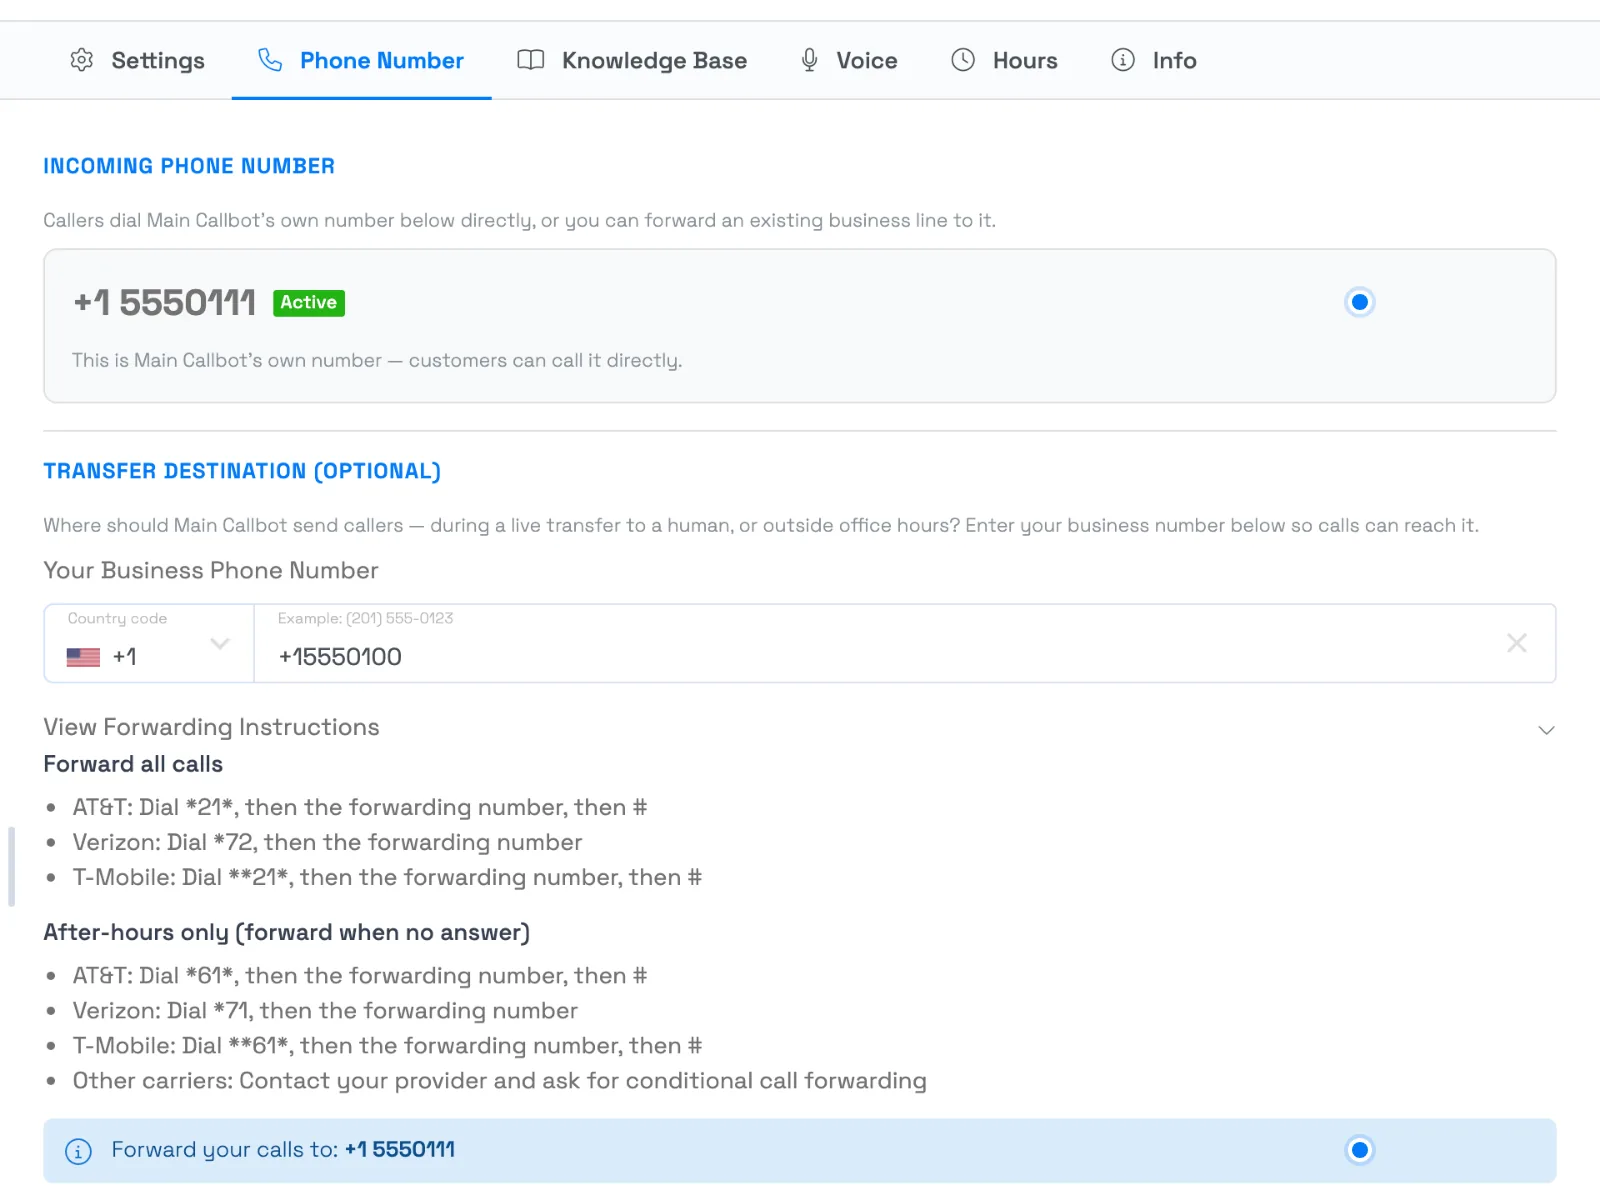Viewport: 1600px width, 1200px height.
Task: Click the circled-i Info tab icon
Action: click(1123, 60)
